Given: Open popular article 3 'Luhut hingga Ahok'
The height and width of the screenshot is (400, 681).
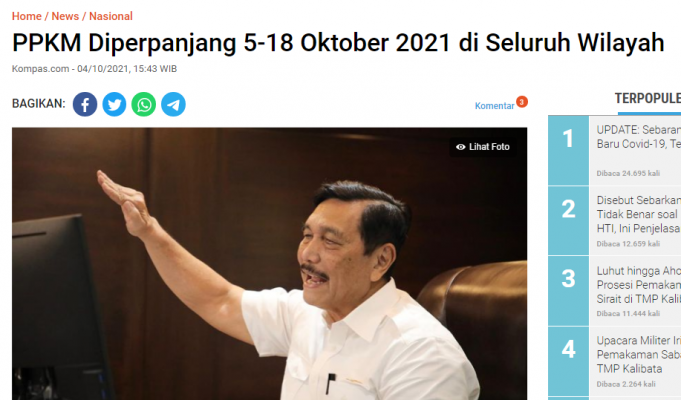Looking at the screenshot, I should tap(638, 285).
